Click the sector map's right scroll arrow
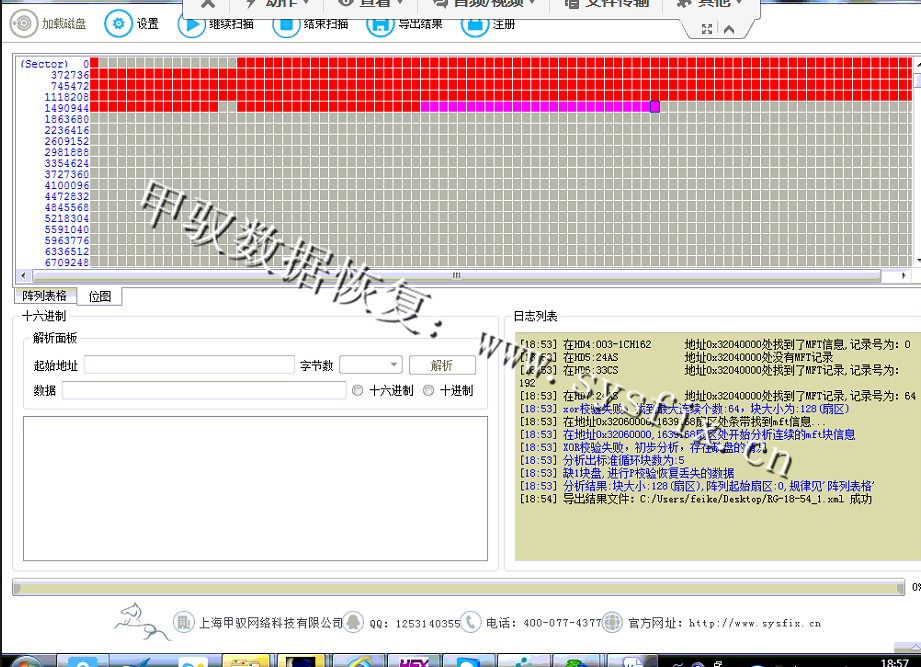This screenshot has height=667, width=921. pos(903,275)
